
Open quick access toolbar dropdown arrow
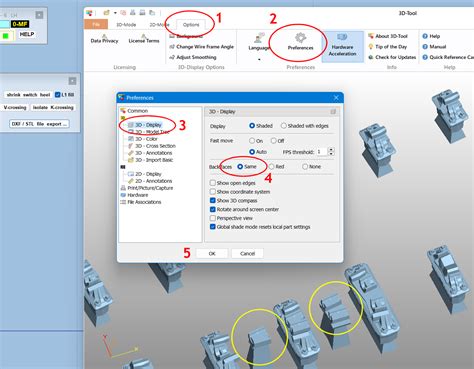click(x=115, y=13)
